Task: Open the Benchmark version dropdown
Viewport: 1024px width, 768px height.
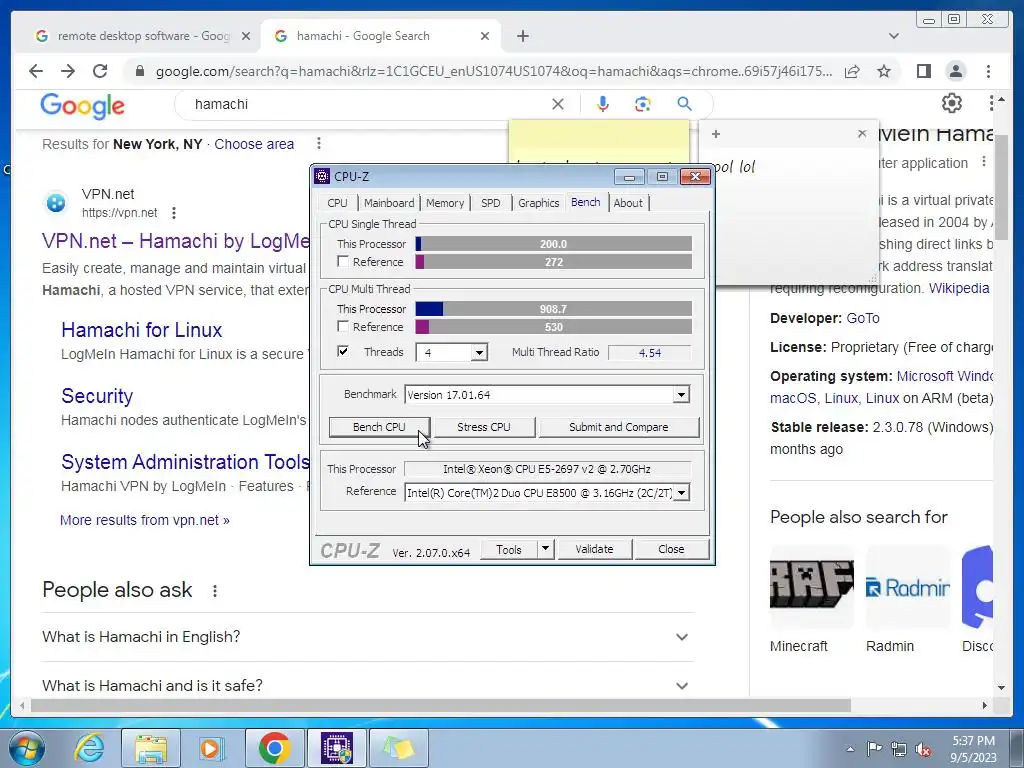Action: pyautogui.click(x=681, y=394)
